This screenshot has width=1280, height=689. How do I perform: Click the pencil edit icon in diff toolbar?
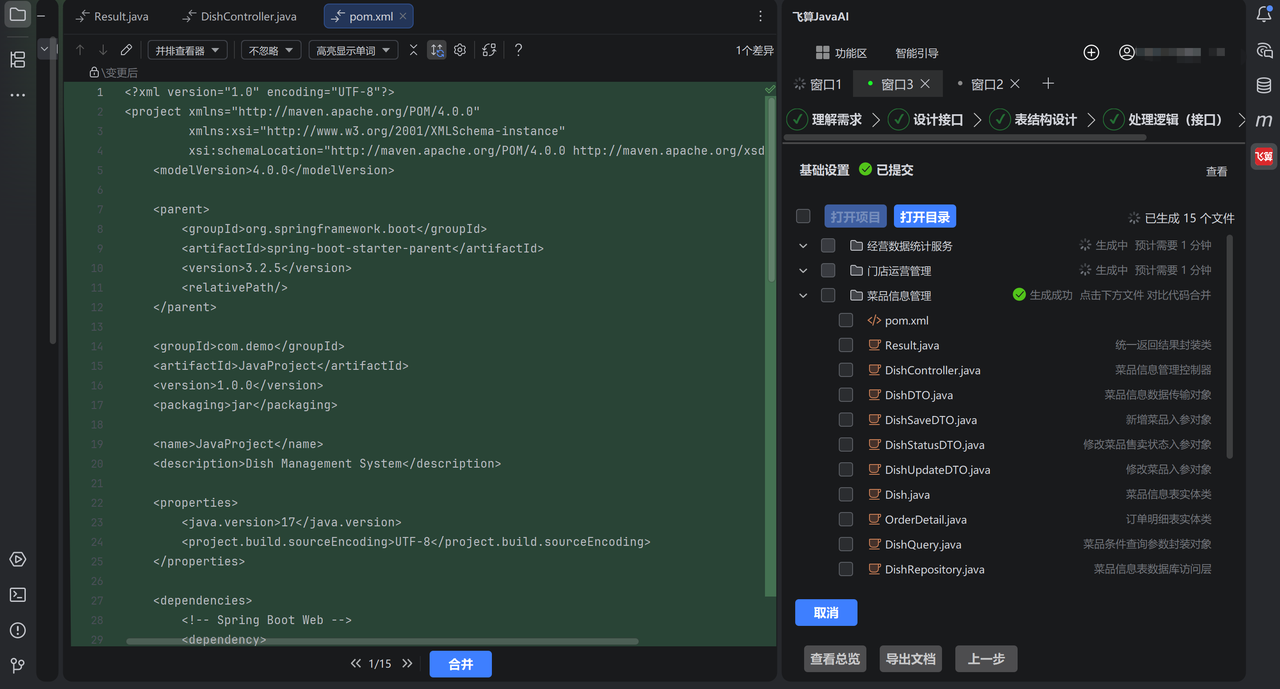[x=126, y=50]
